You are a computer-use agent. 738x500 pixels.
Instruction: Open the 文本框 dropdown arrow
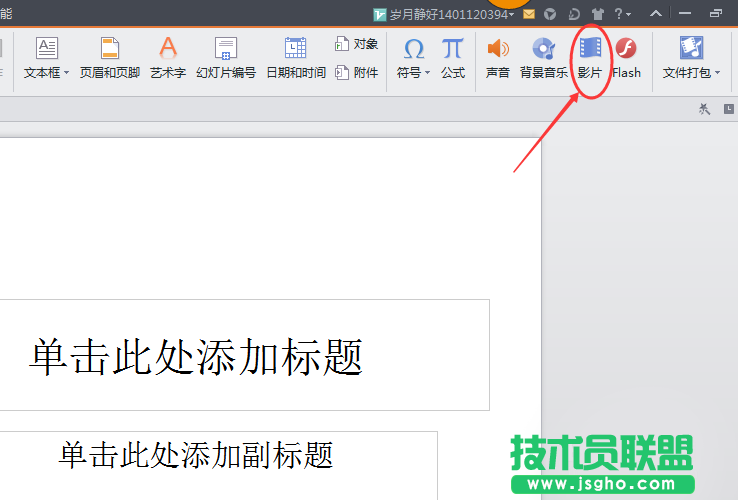pos(66,73)
